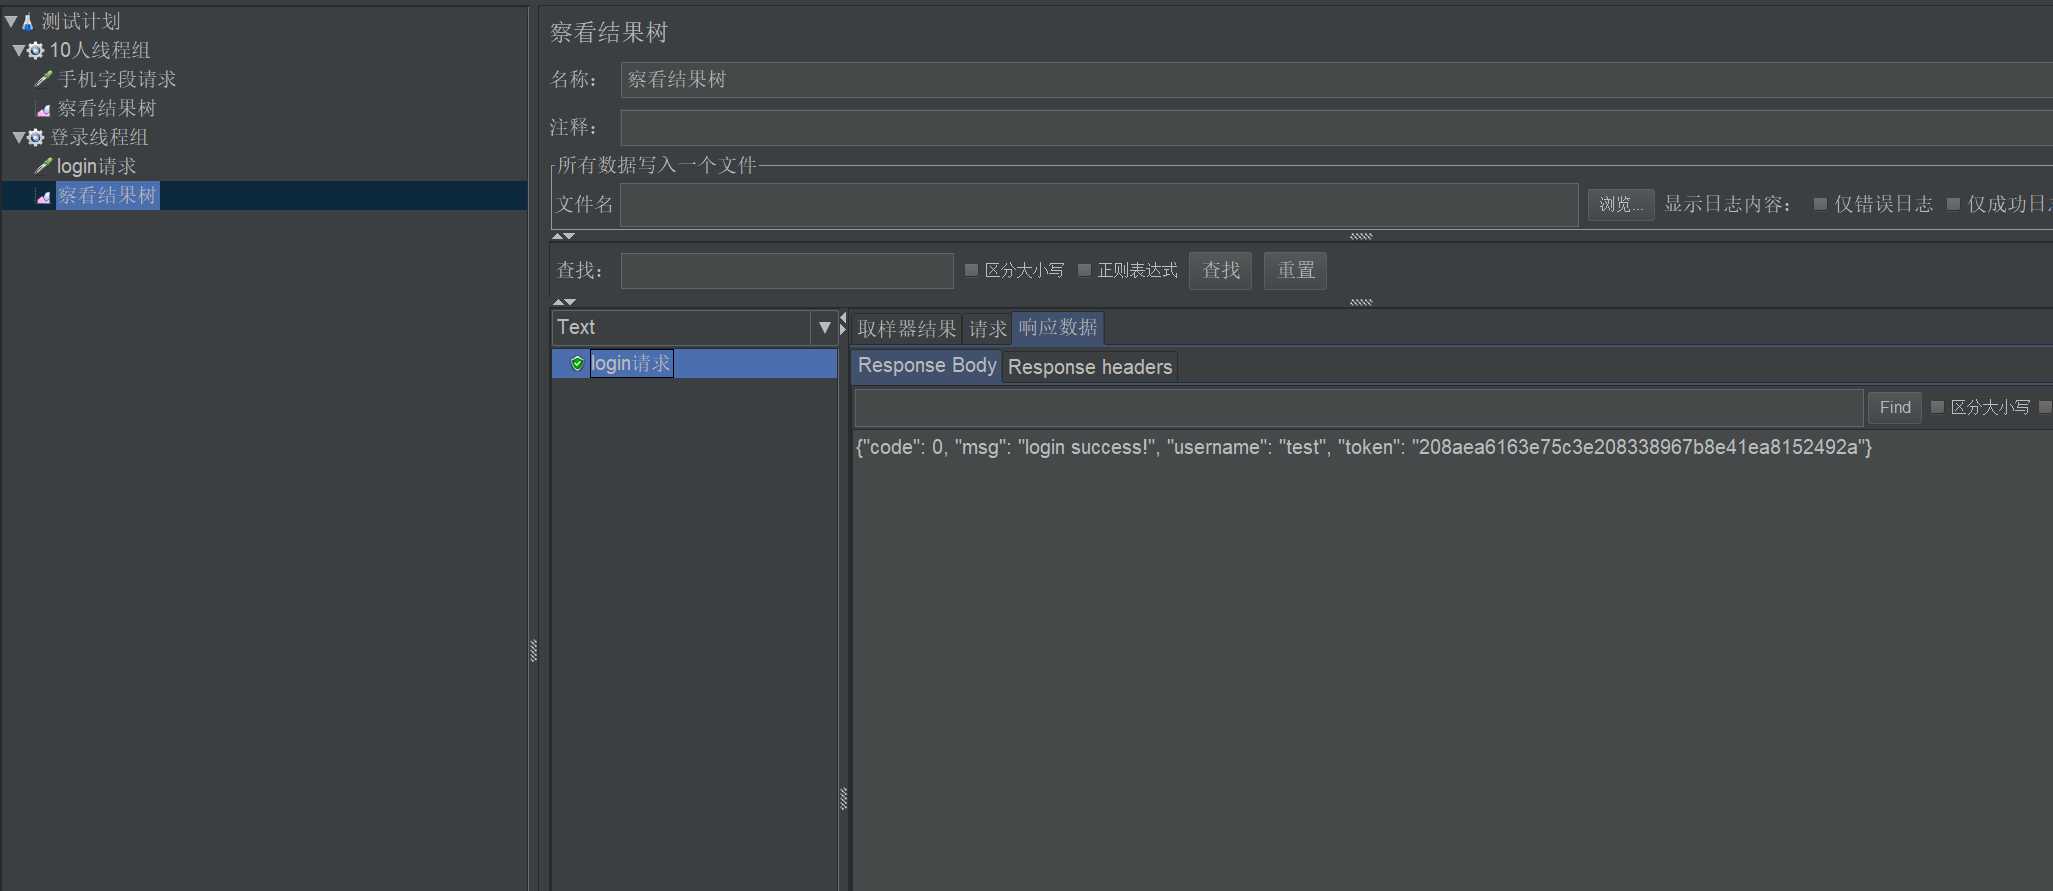Select login请求 in test plan tree
2053x891 pixels.
tap(96, 166)
